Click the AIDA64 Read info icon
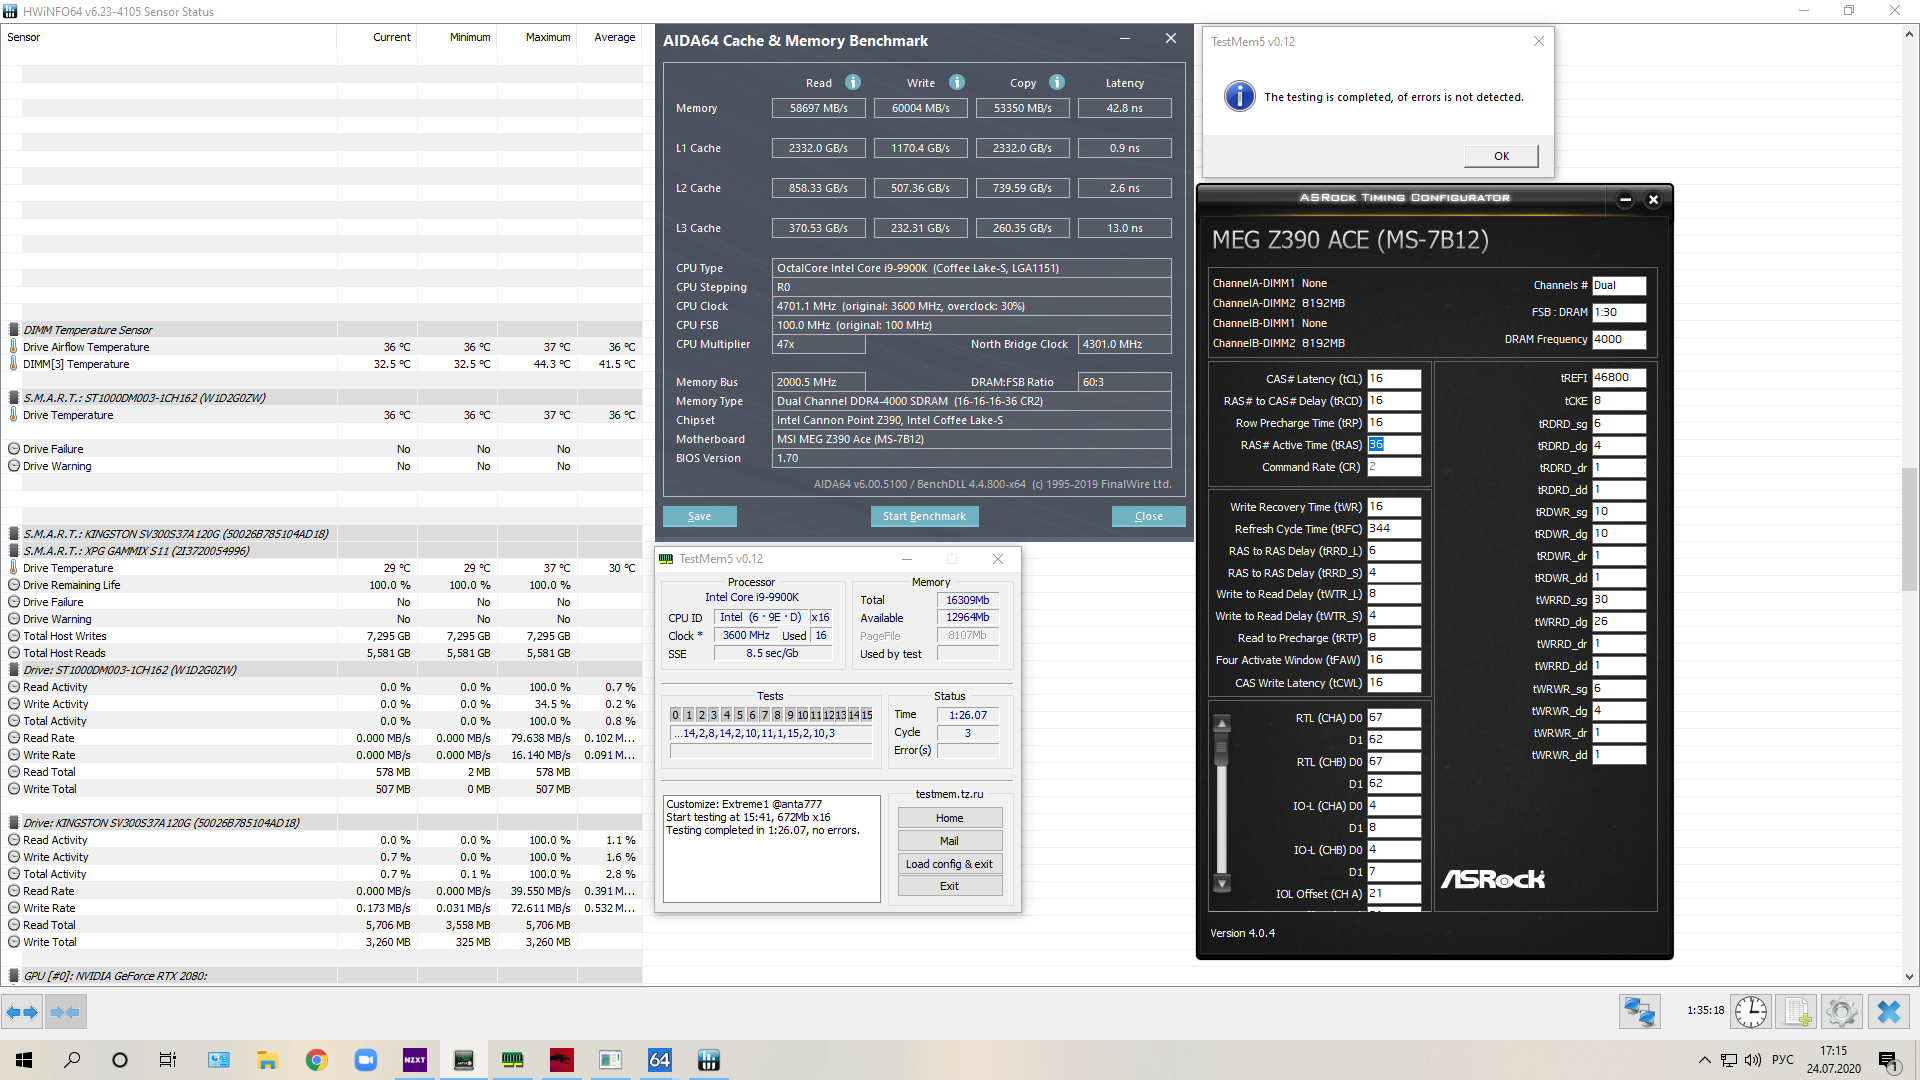The image size is (1920, 1080). pos(853,82)
